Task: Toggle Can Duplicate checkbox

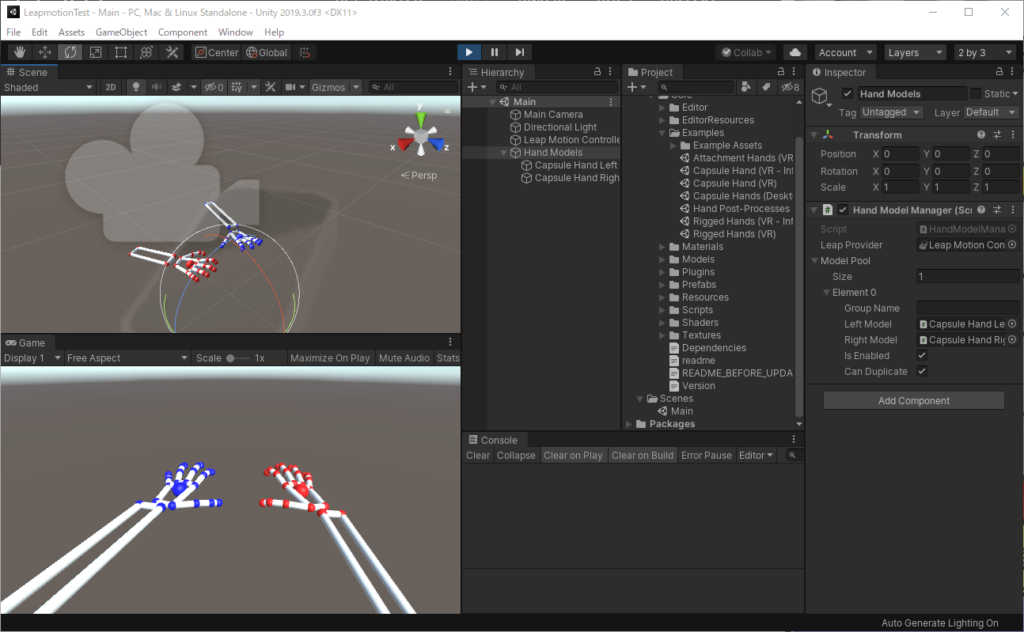Action: click(x=921, y=371)
